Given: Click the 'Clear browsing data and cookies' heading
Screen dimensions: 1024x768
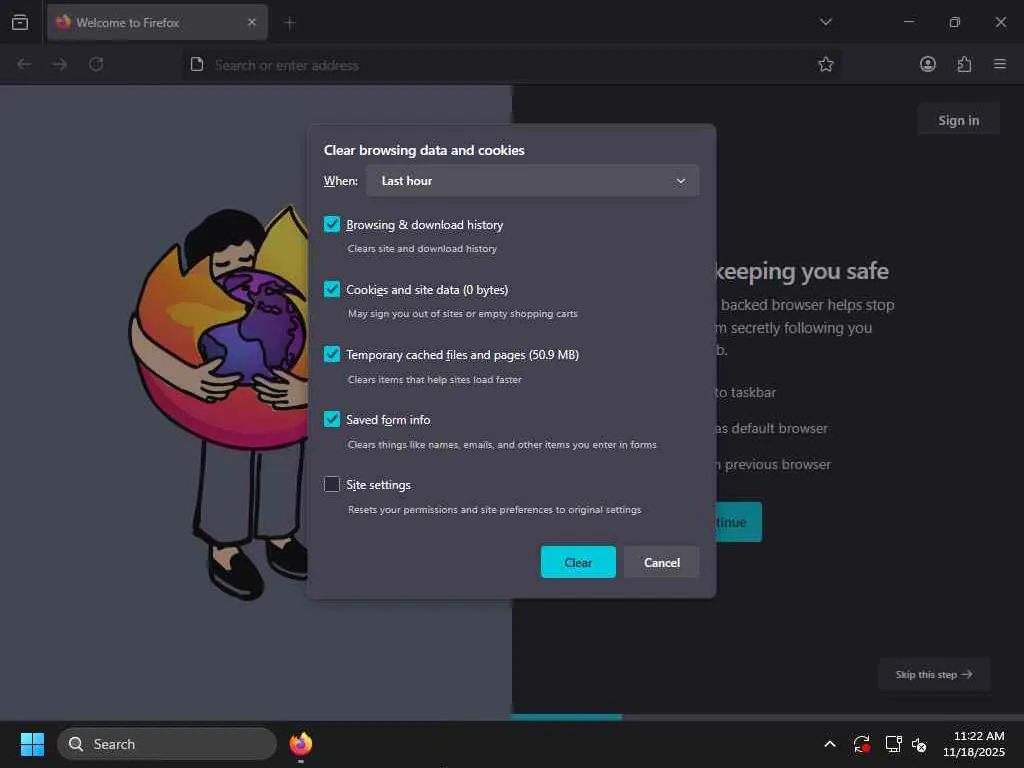Looking at the screenshot, I should (424, 150).
